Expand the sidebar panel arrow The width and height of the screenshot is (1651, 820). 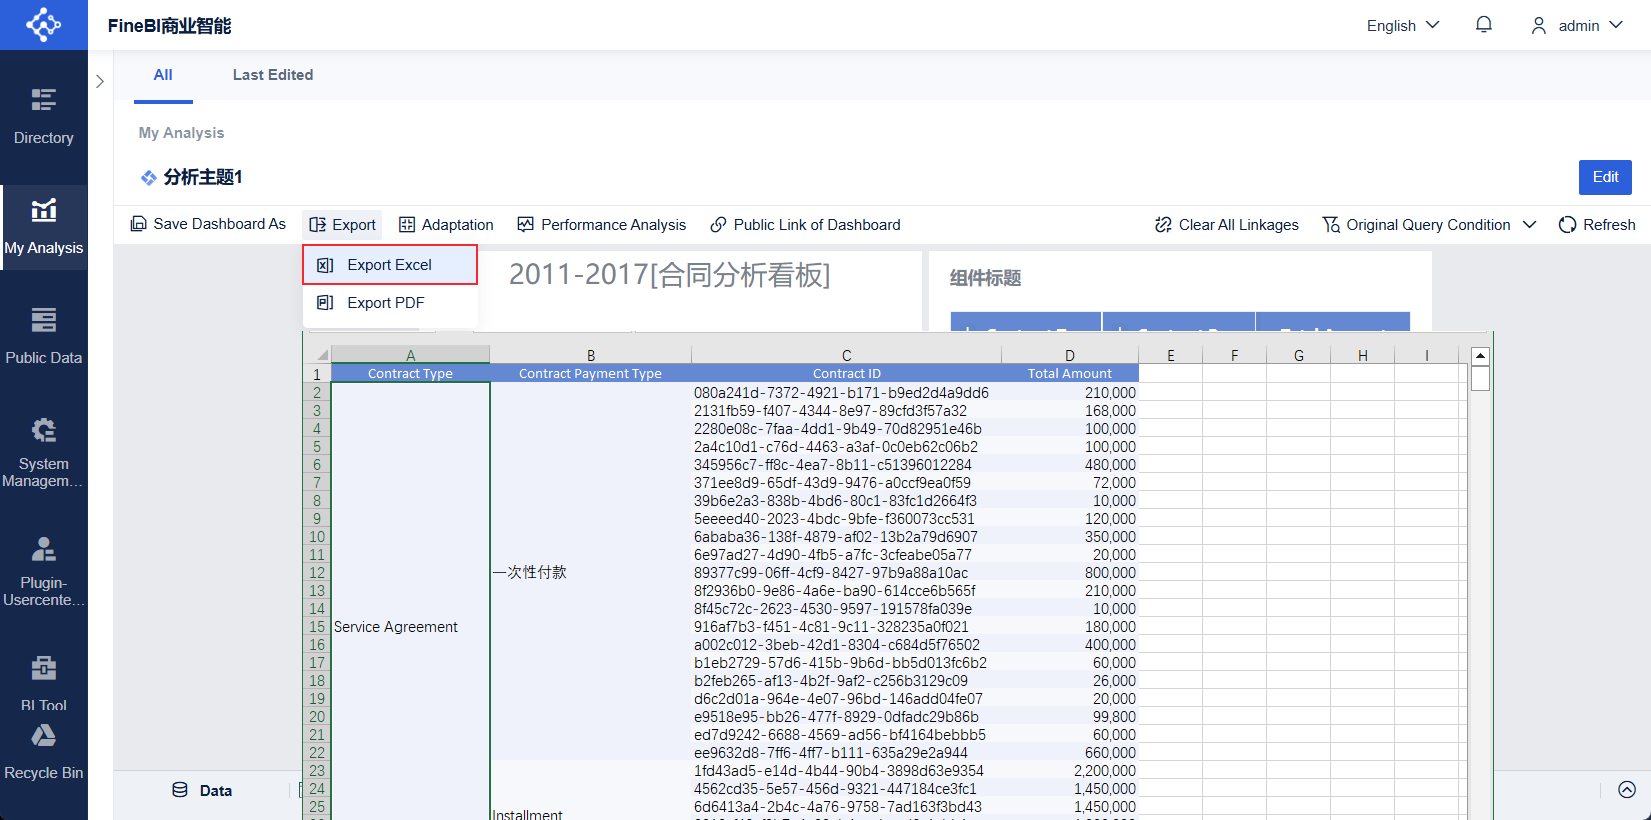pos(100,81)
